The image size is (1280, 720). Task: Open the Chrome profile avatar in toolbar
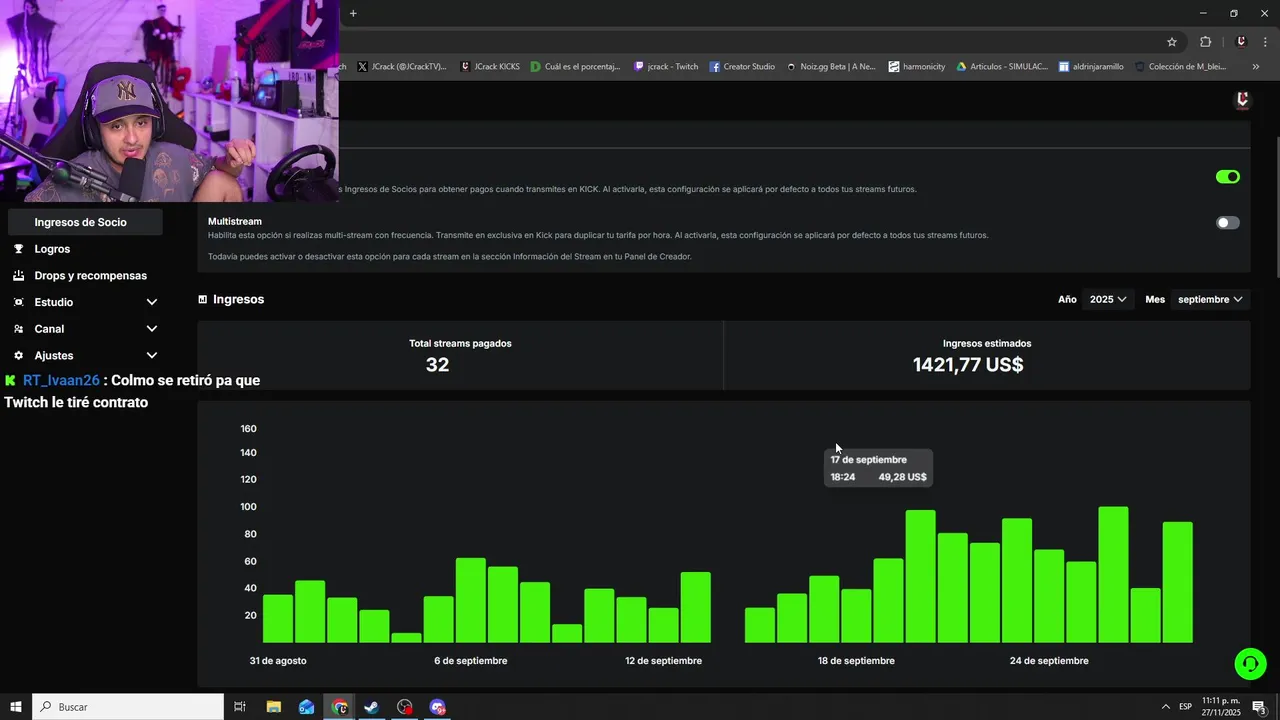click(x=1241, y=42)
